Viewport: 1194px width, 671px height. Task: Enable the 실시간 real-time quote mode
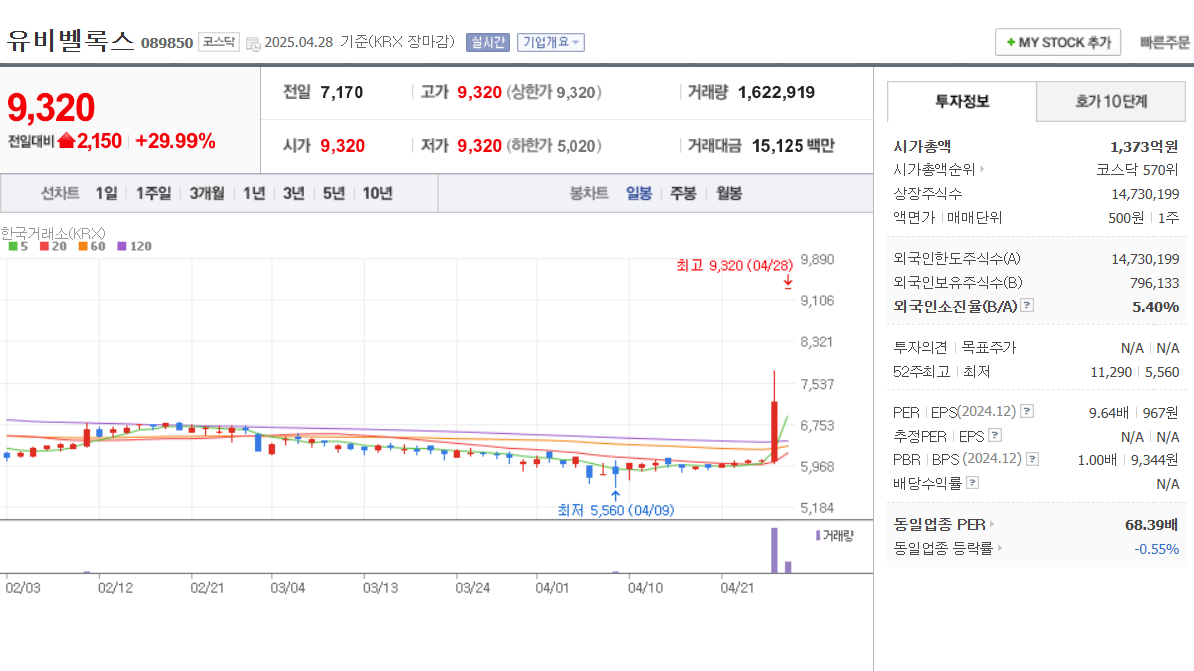click(x=488, y=42)
